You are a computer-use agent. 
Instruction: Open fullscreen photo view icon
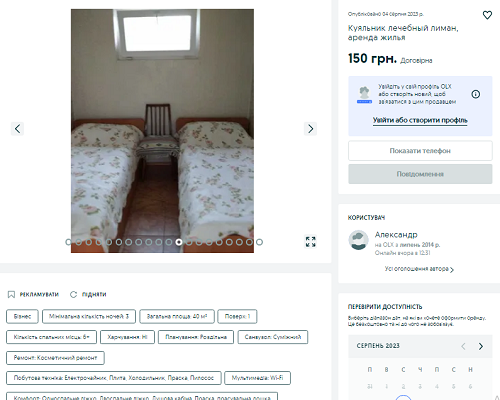pos(310,242)
